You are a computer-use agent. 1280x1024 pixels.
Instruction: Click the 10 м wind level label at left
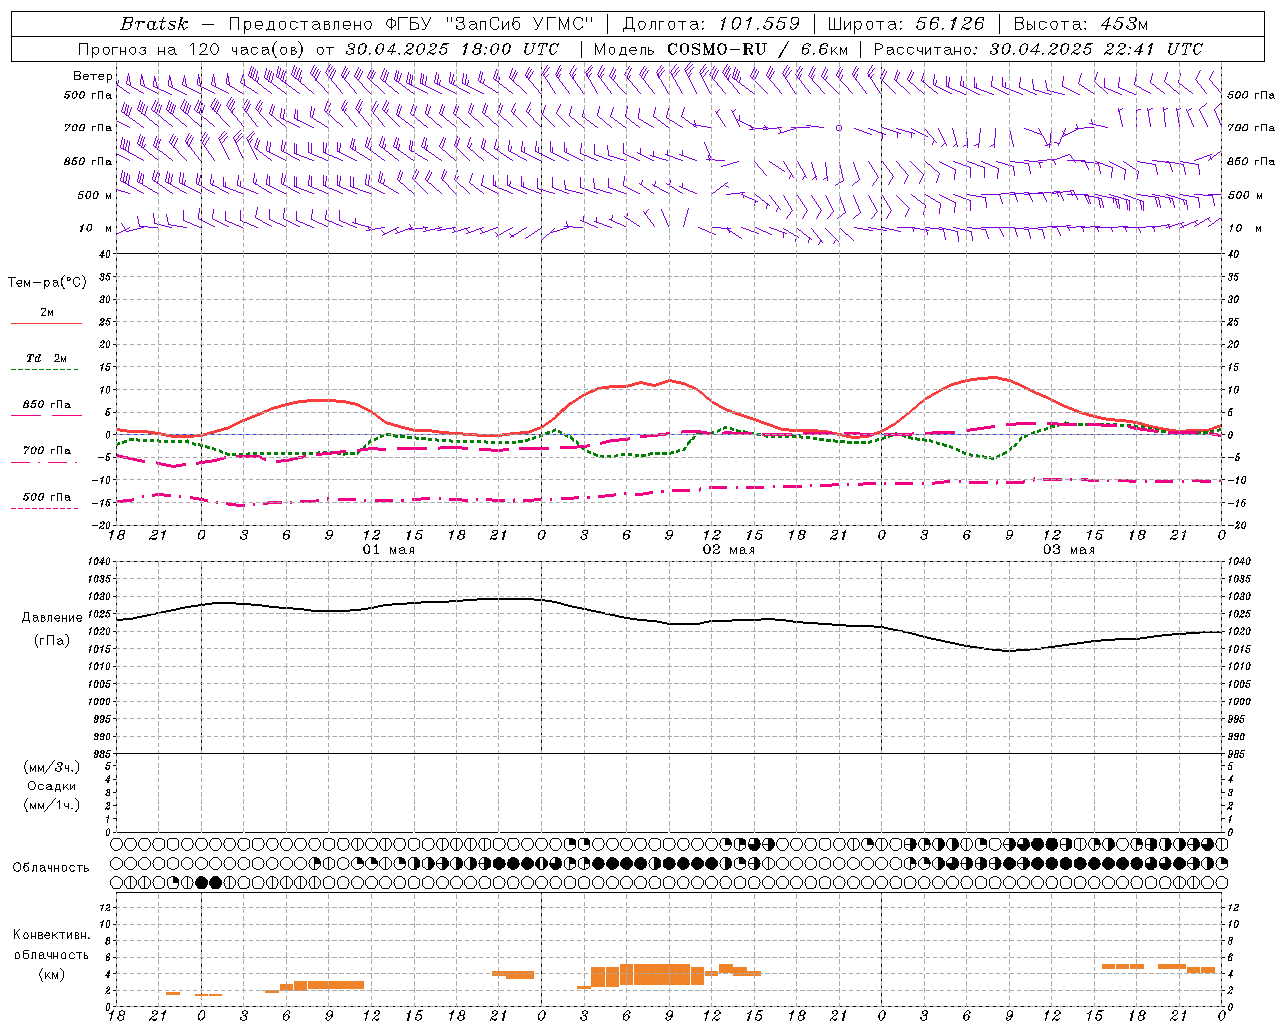pos(94,228)
